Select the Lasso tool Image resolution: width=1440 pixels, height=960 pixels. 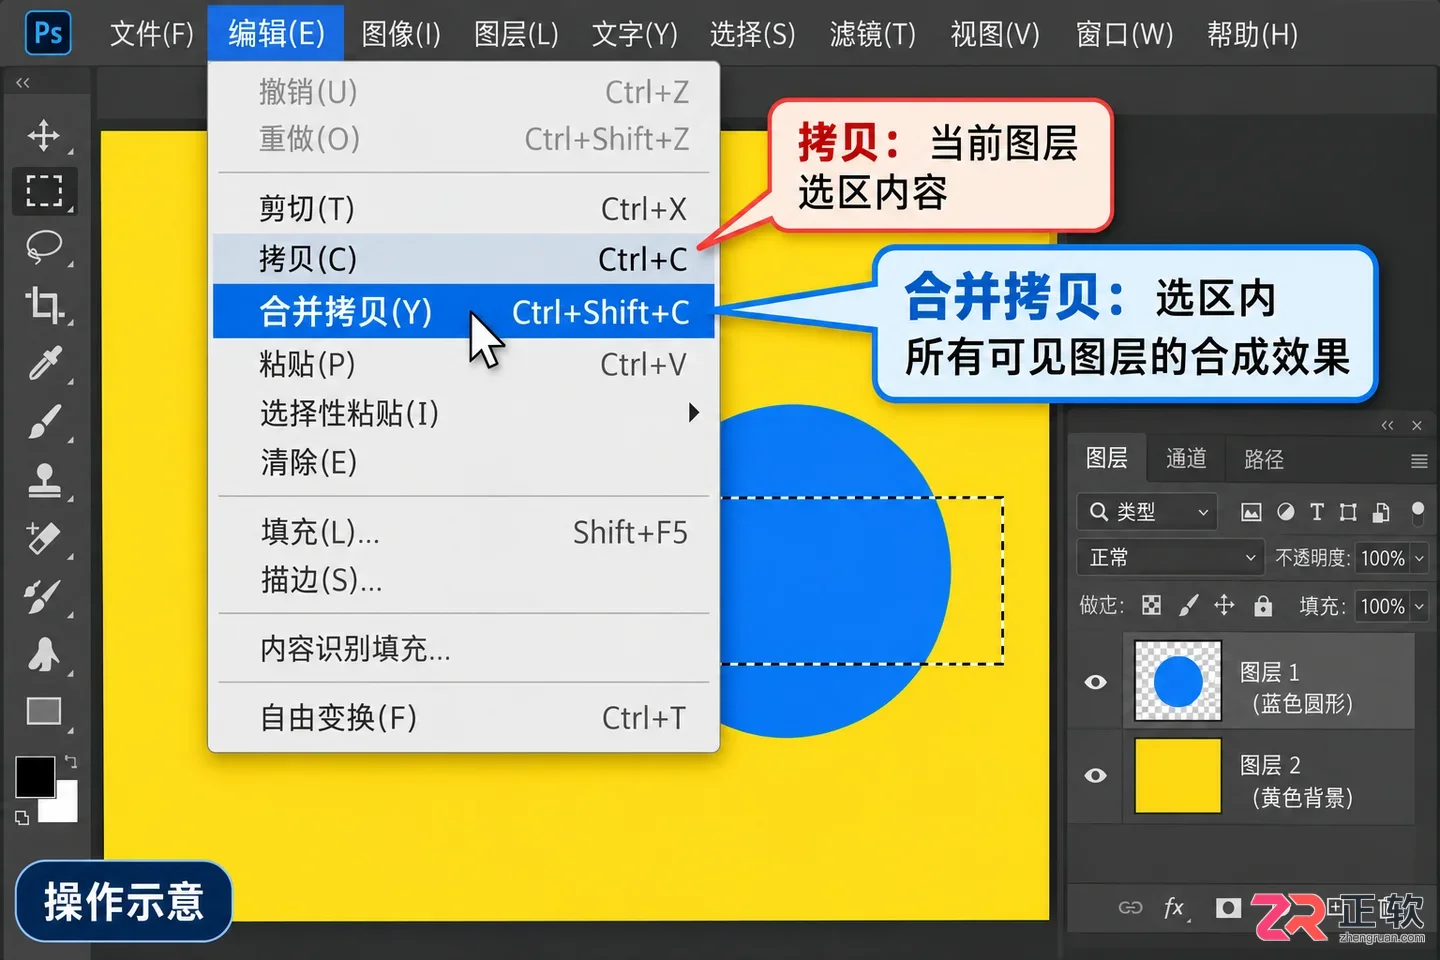click(44, 246)
